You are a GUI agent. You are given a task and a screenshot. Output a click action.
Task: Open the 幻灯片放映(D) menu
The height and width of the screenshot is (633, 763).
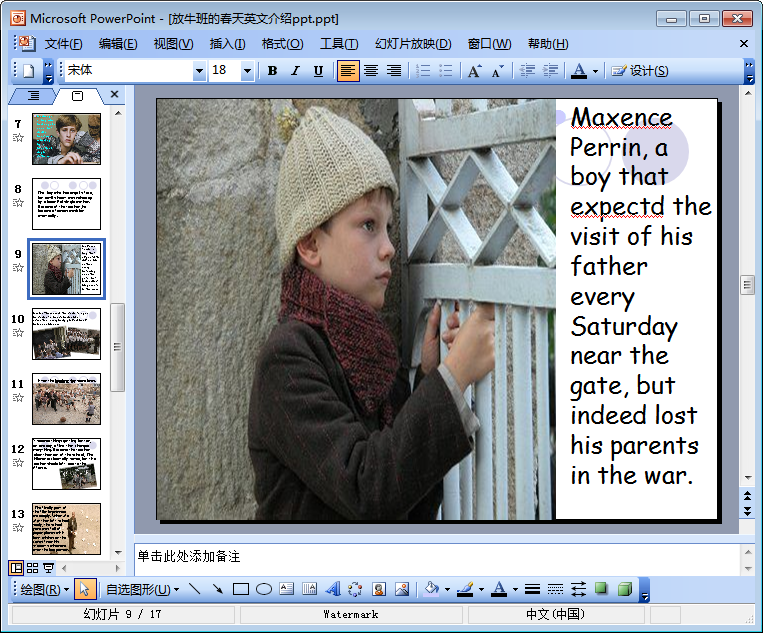pyautogui.click(x=413, y=44)
